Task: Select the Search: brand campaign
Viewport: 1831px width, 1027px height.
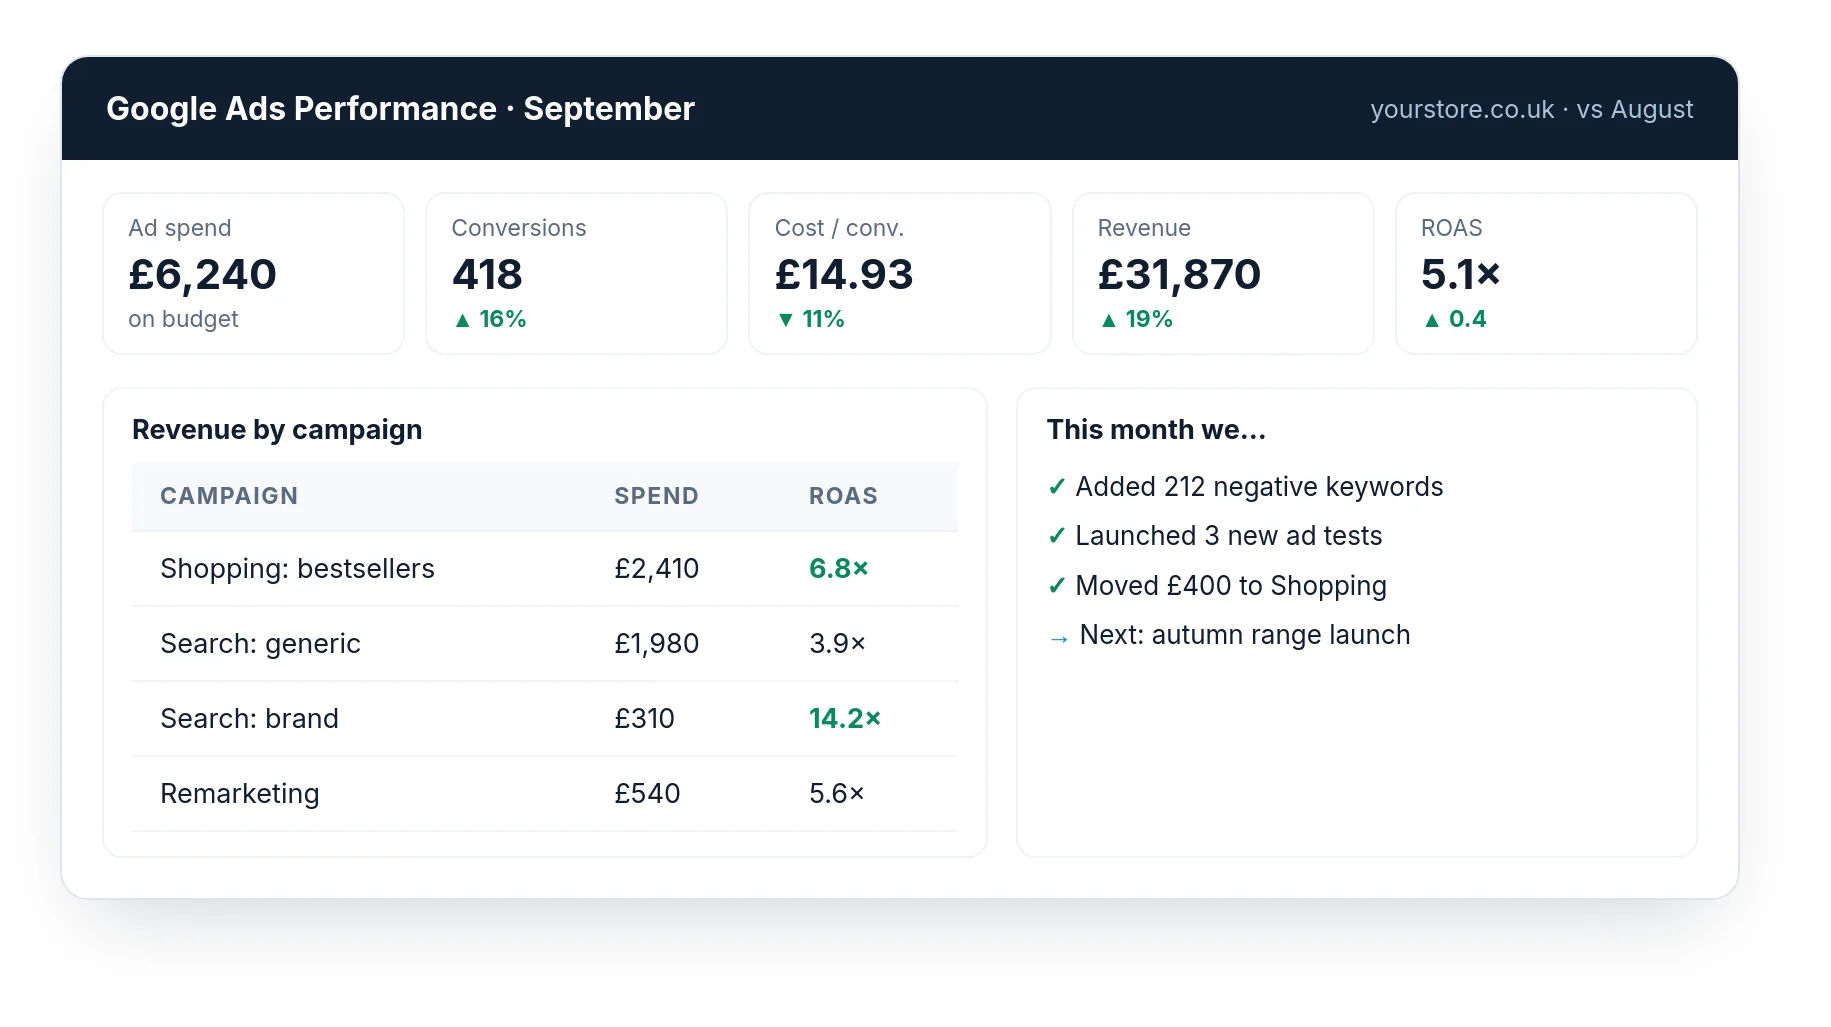Action: [x=249, y=719]
